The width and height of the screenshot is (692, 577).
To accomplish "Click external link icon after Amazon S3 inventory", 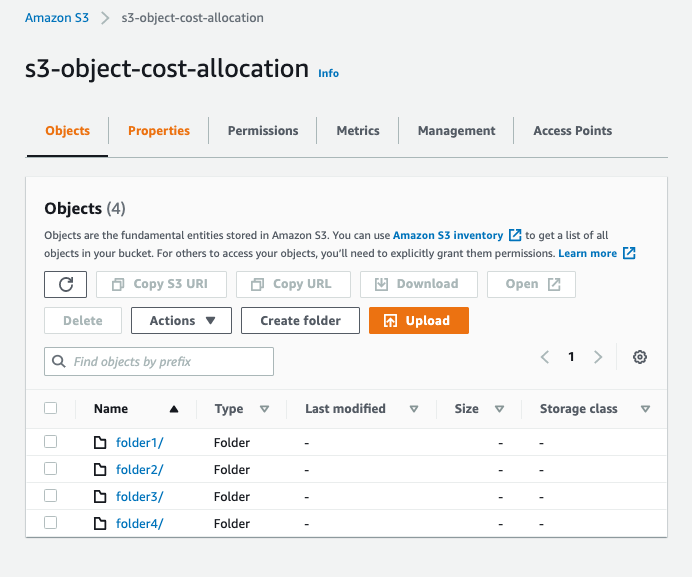I will point(515,235).
